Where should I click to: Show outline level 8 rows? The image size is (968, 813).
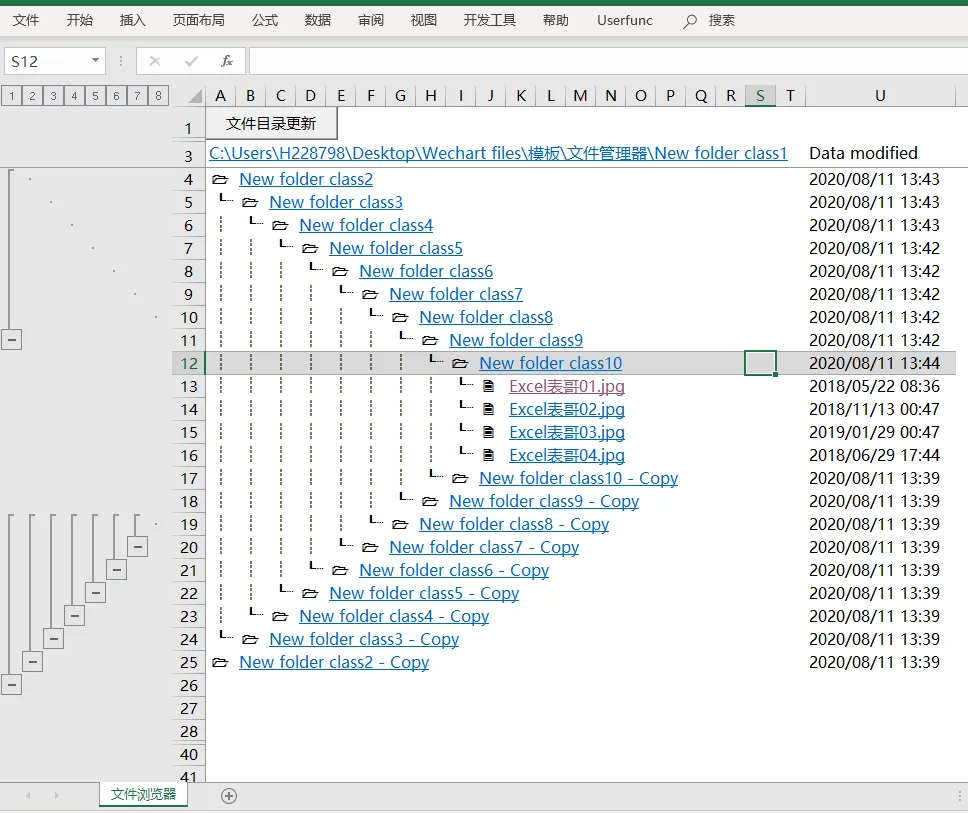pyautogui.click(x=159, y=96)
